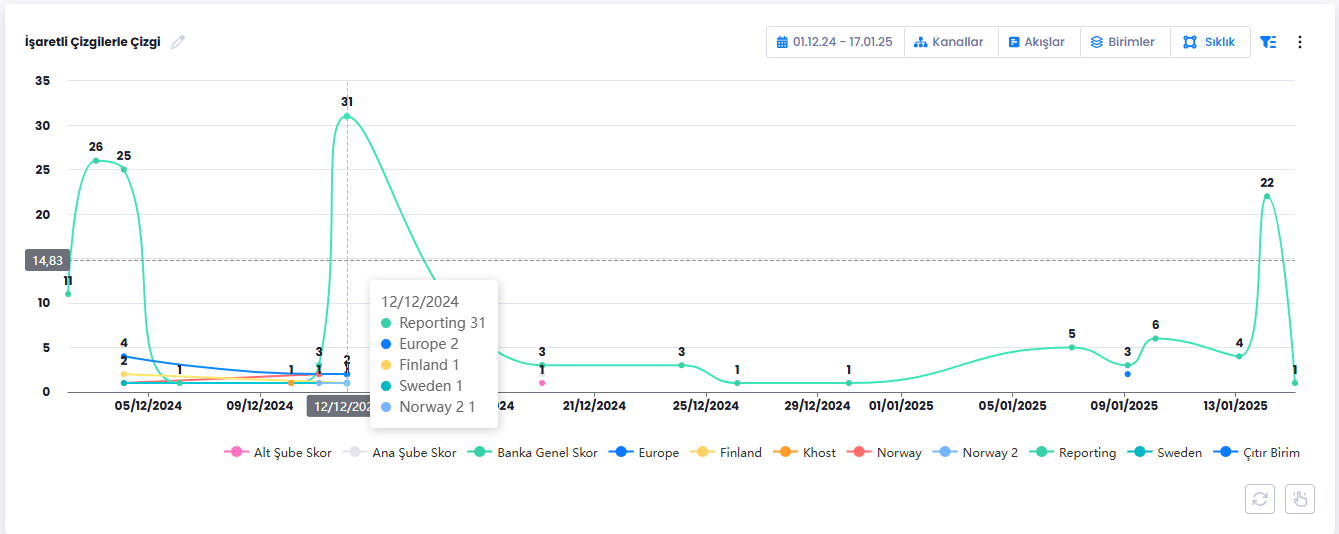Open the Akışlar dropdown
This screenshot has height=534, width=1339.
coord(1038,42)
